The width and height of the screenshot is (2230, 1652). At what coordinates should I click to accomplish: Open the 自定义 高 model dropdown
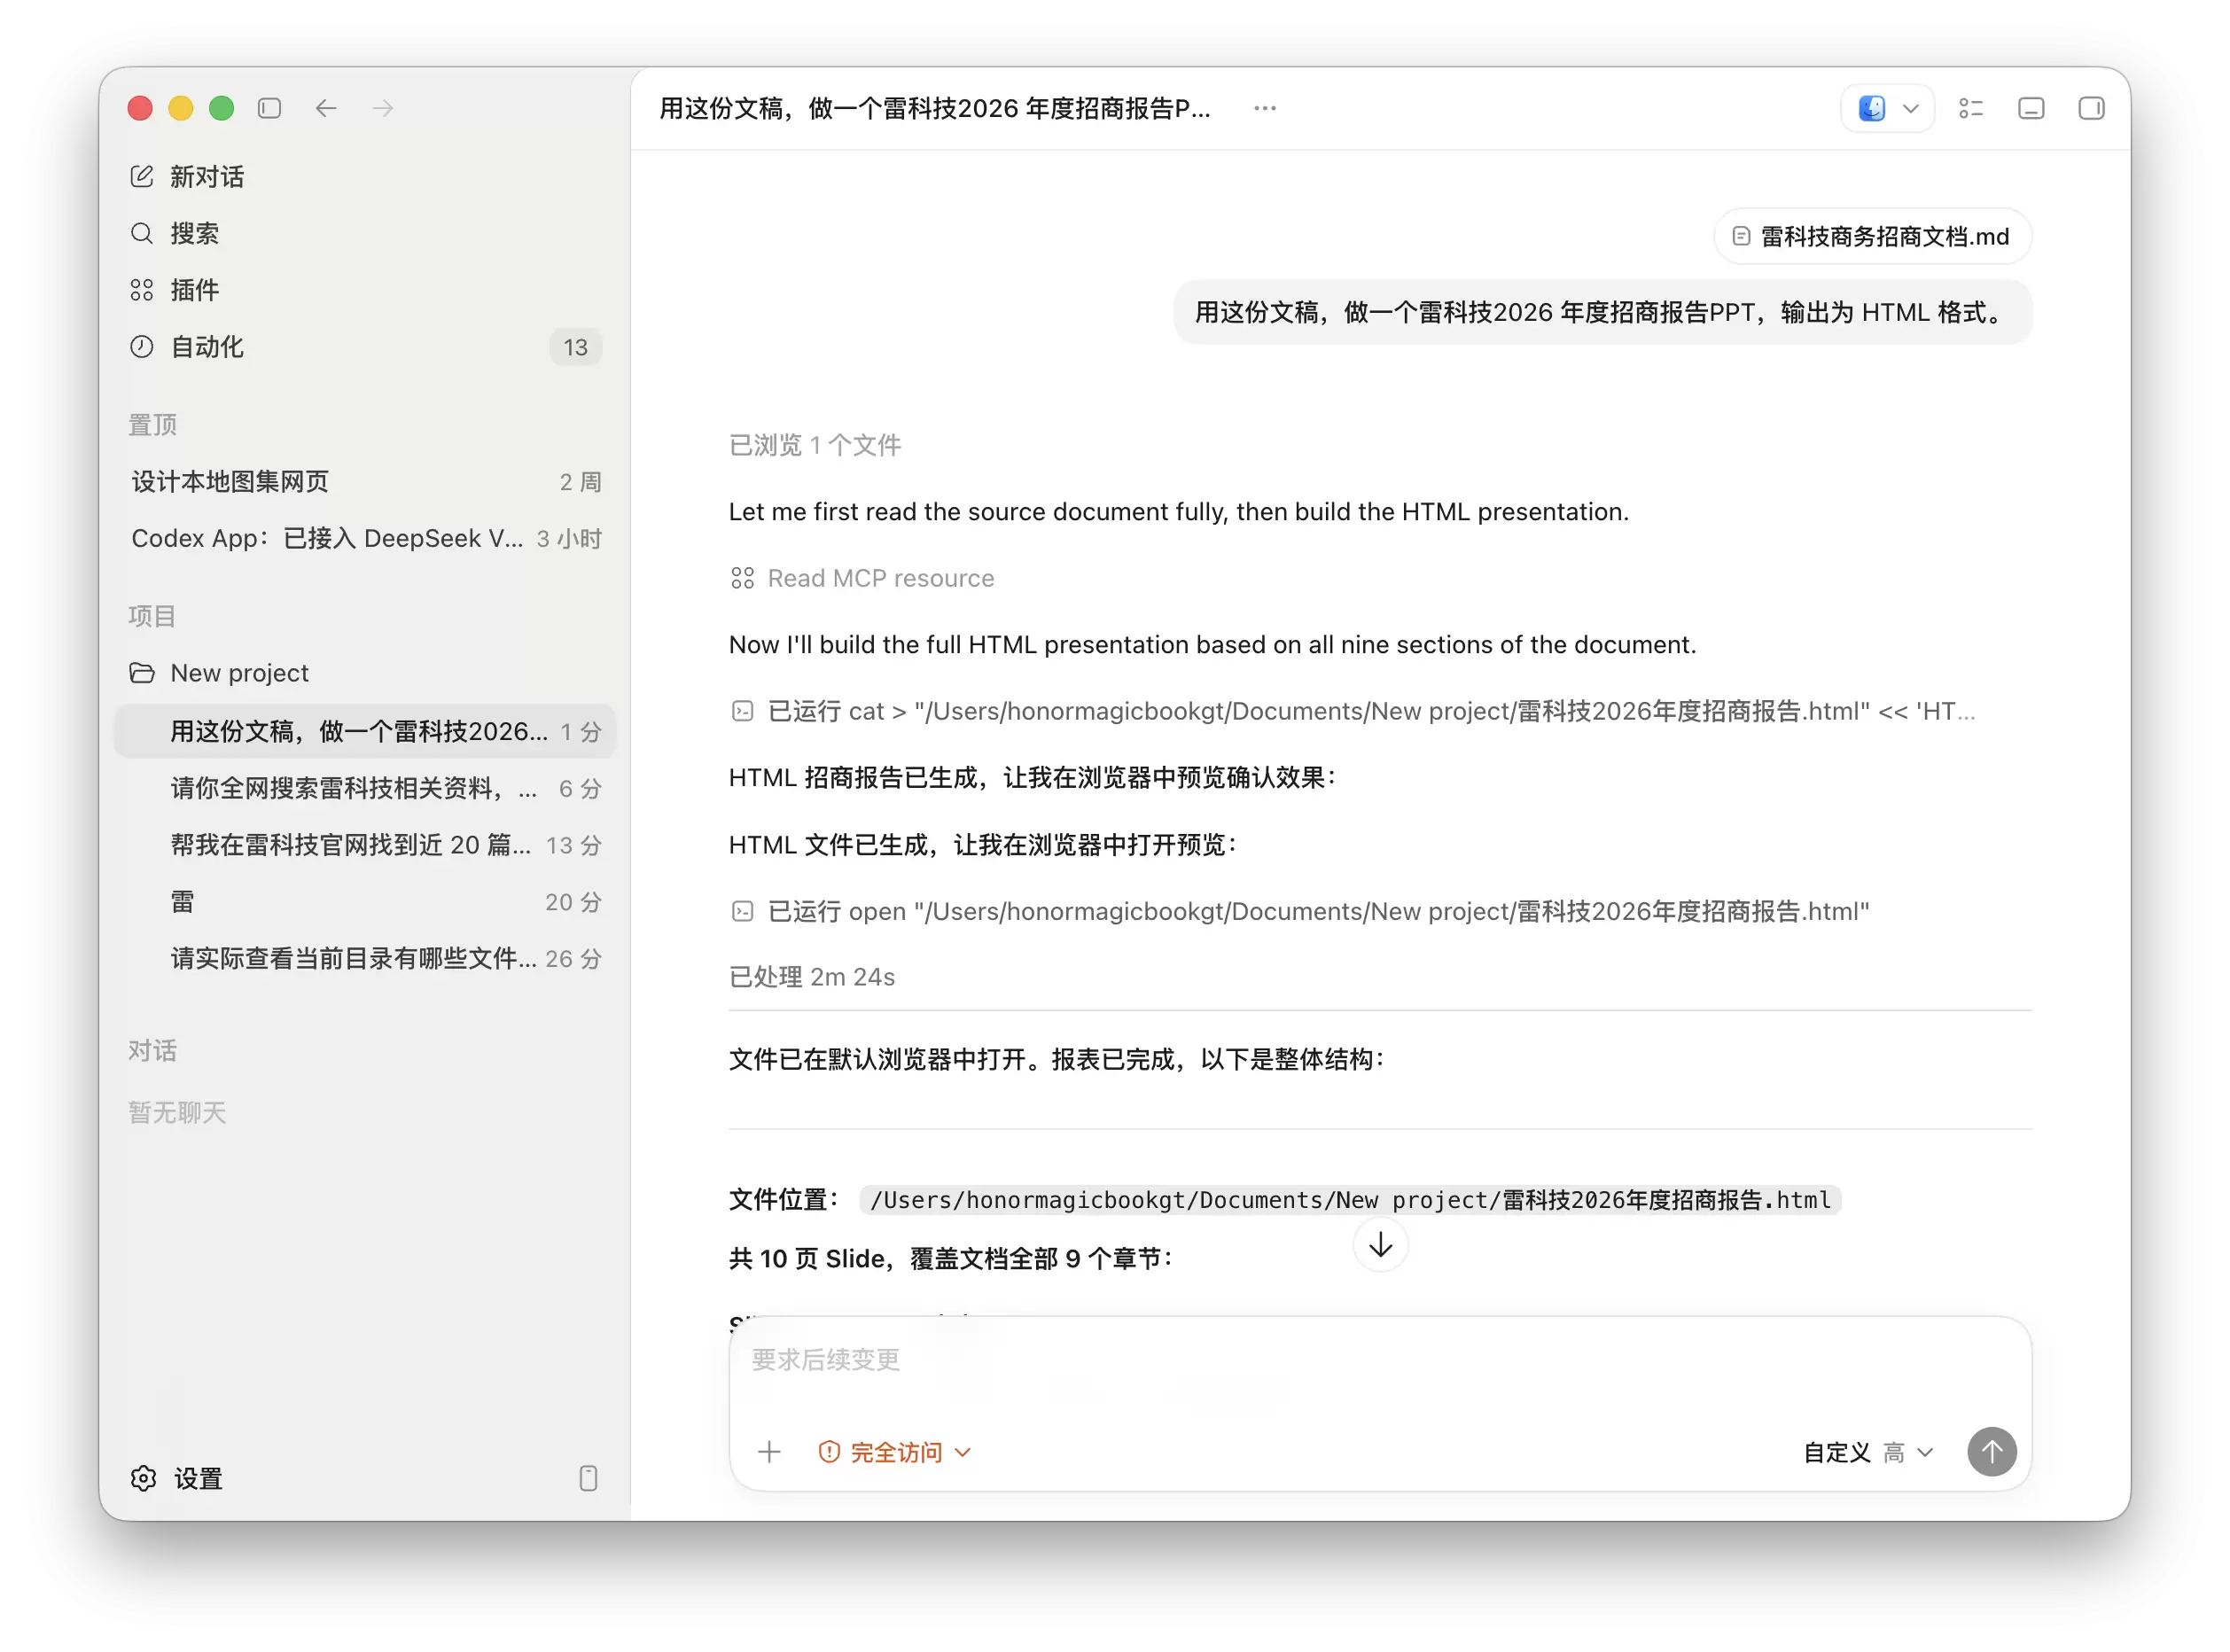point(1868,1453)
